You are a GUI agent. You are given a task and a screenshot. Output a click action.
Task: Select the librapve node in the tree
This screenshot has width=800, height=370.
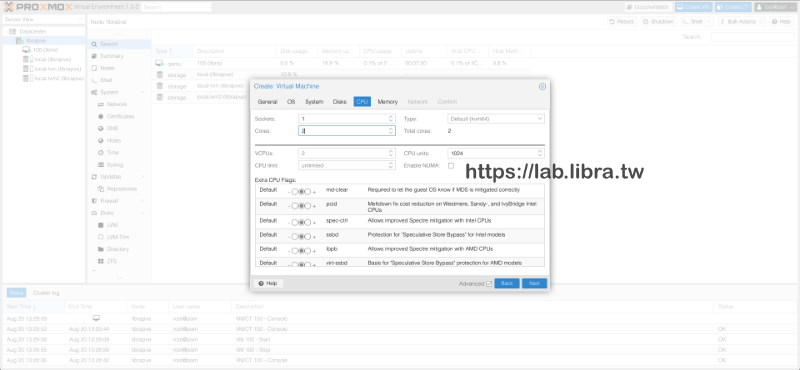tap(36, 41)
